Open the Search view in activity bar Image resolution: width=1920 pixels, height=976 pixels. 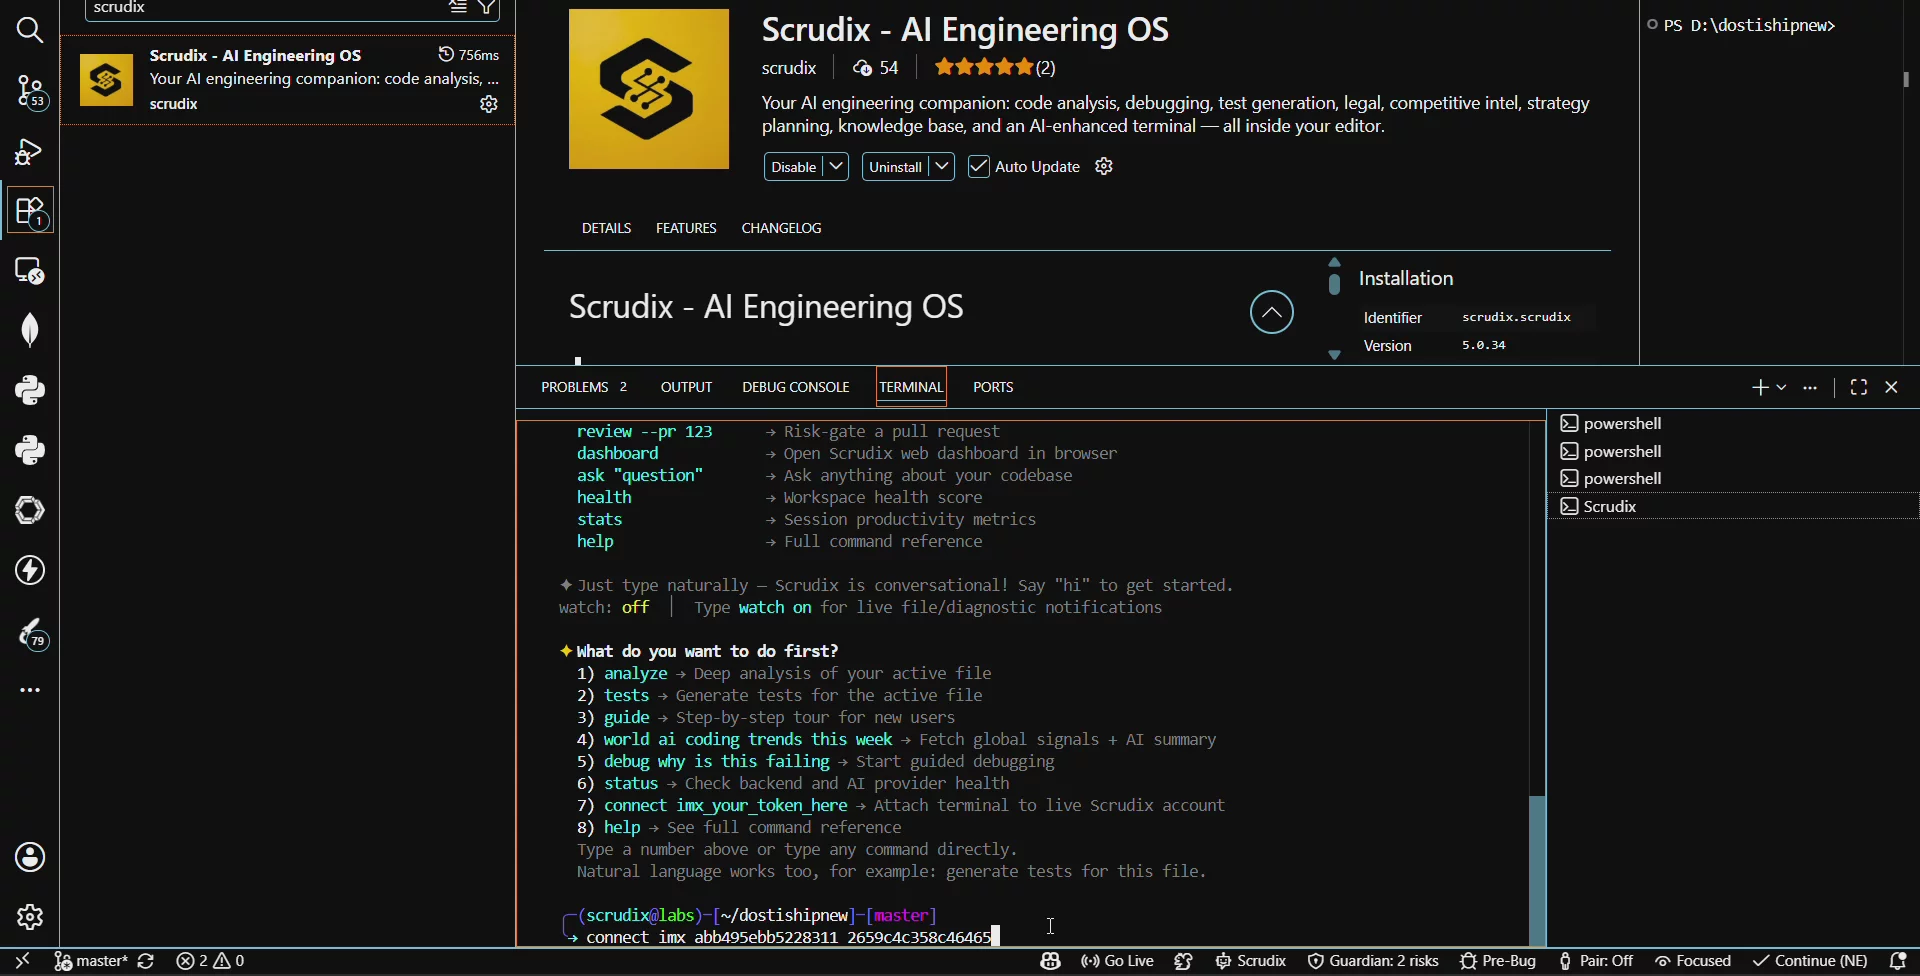[x=30, y=30]
